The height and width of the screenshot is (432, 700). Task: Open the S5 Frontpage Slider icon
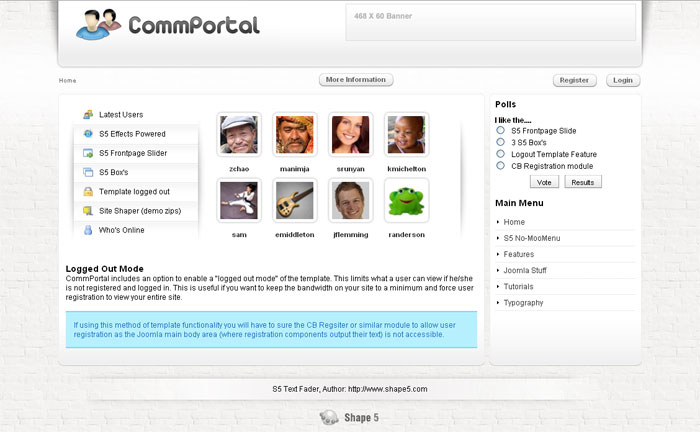click(88, 153)
